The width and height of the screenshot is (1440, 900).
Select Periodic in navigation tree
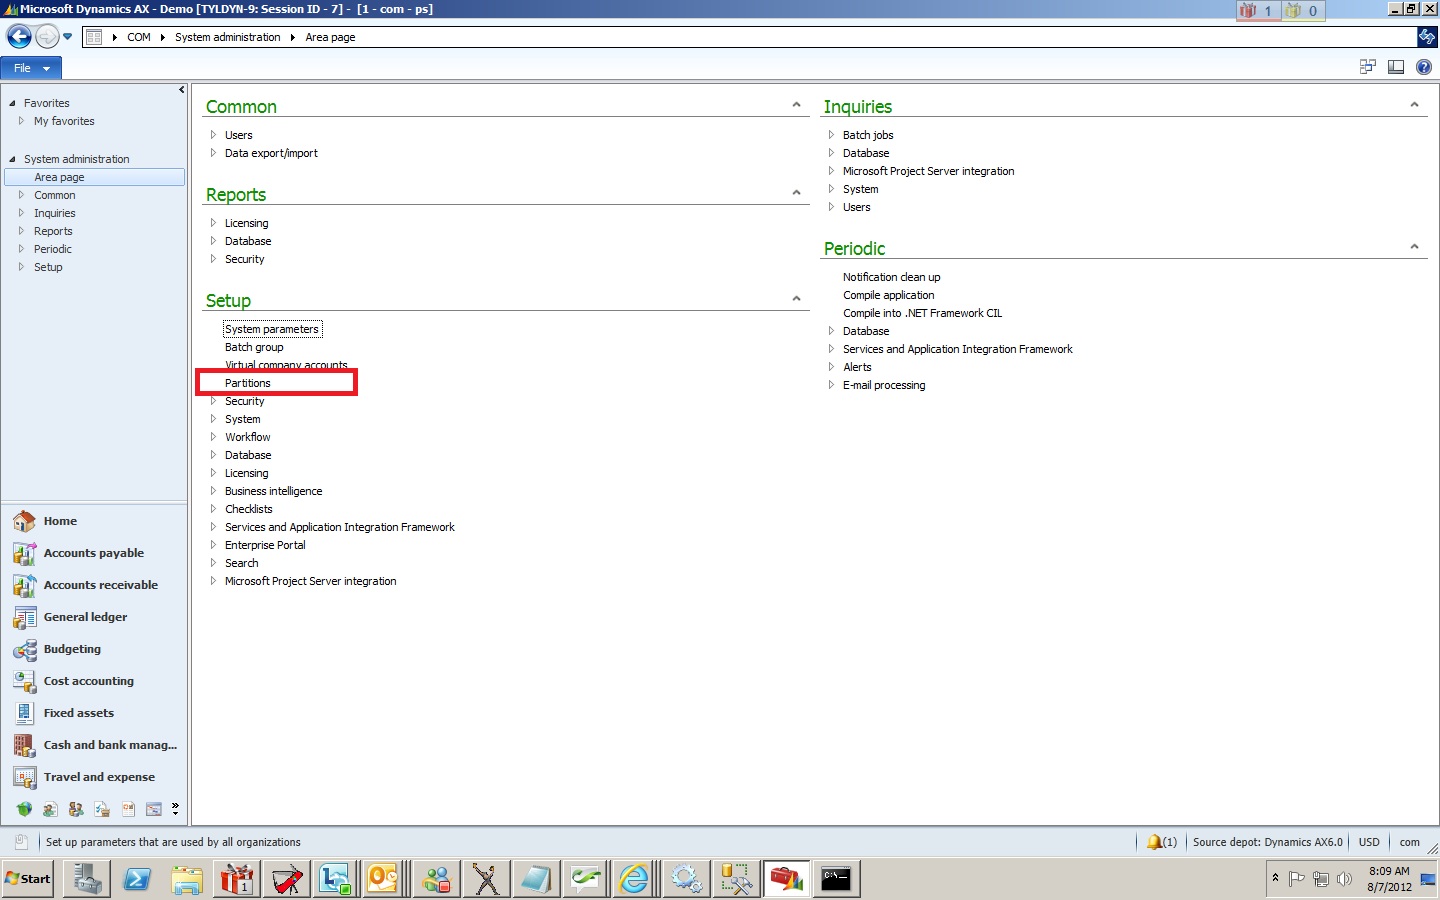coord(52,249)
